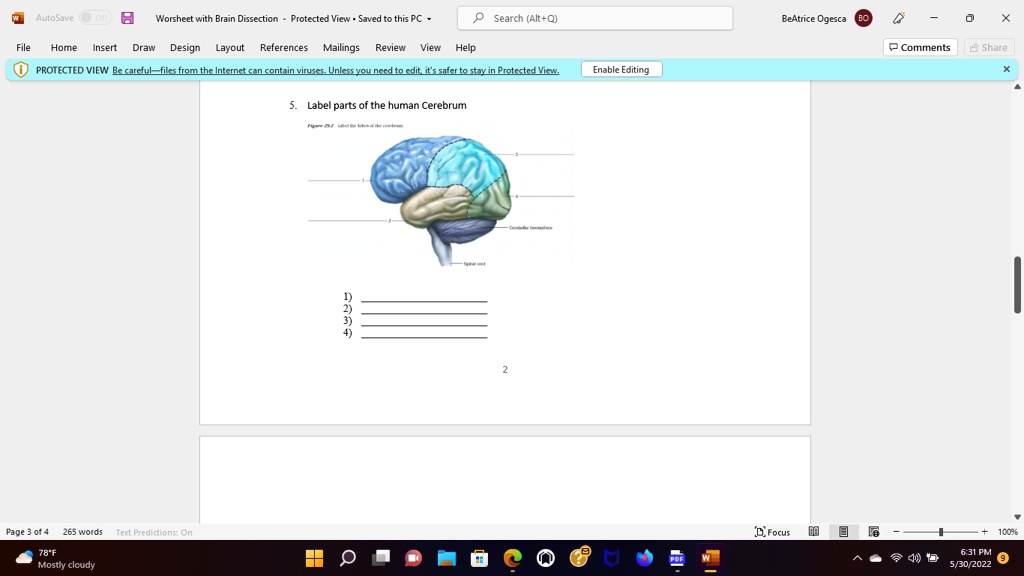Toggle Text Predictions in status bar
The height and width of the screenshot is (576, 1024).
pyautogui.click(x=154, y=532)
